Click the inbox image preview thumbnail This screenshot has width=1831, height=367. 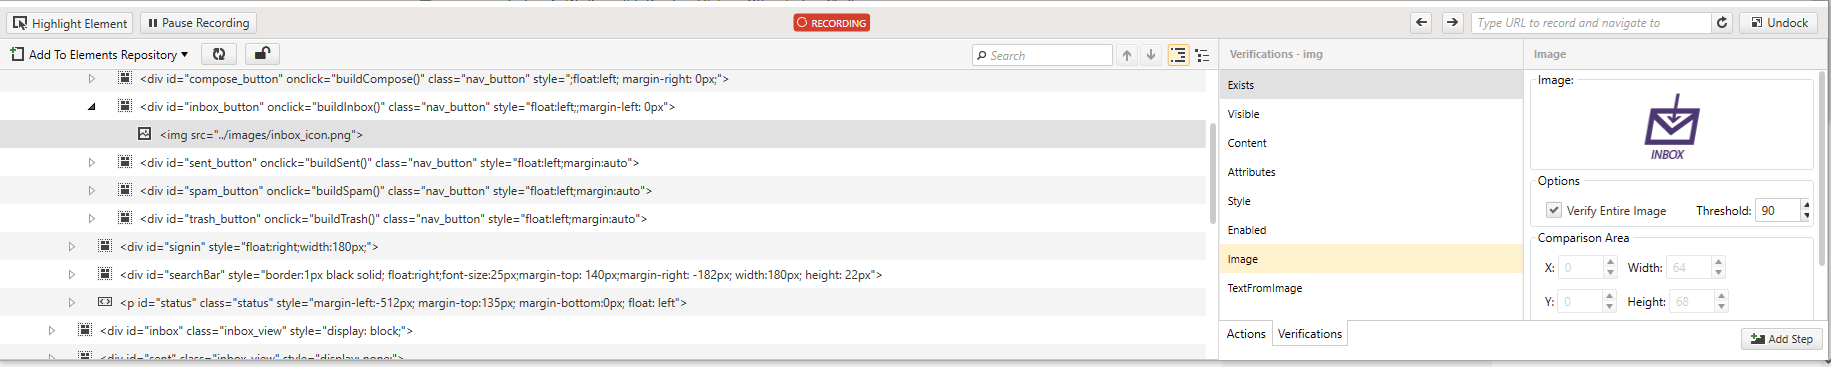click(1671, 127)
